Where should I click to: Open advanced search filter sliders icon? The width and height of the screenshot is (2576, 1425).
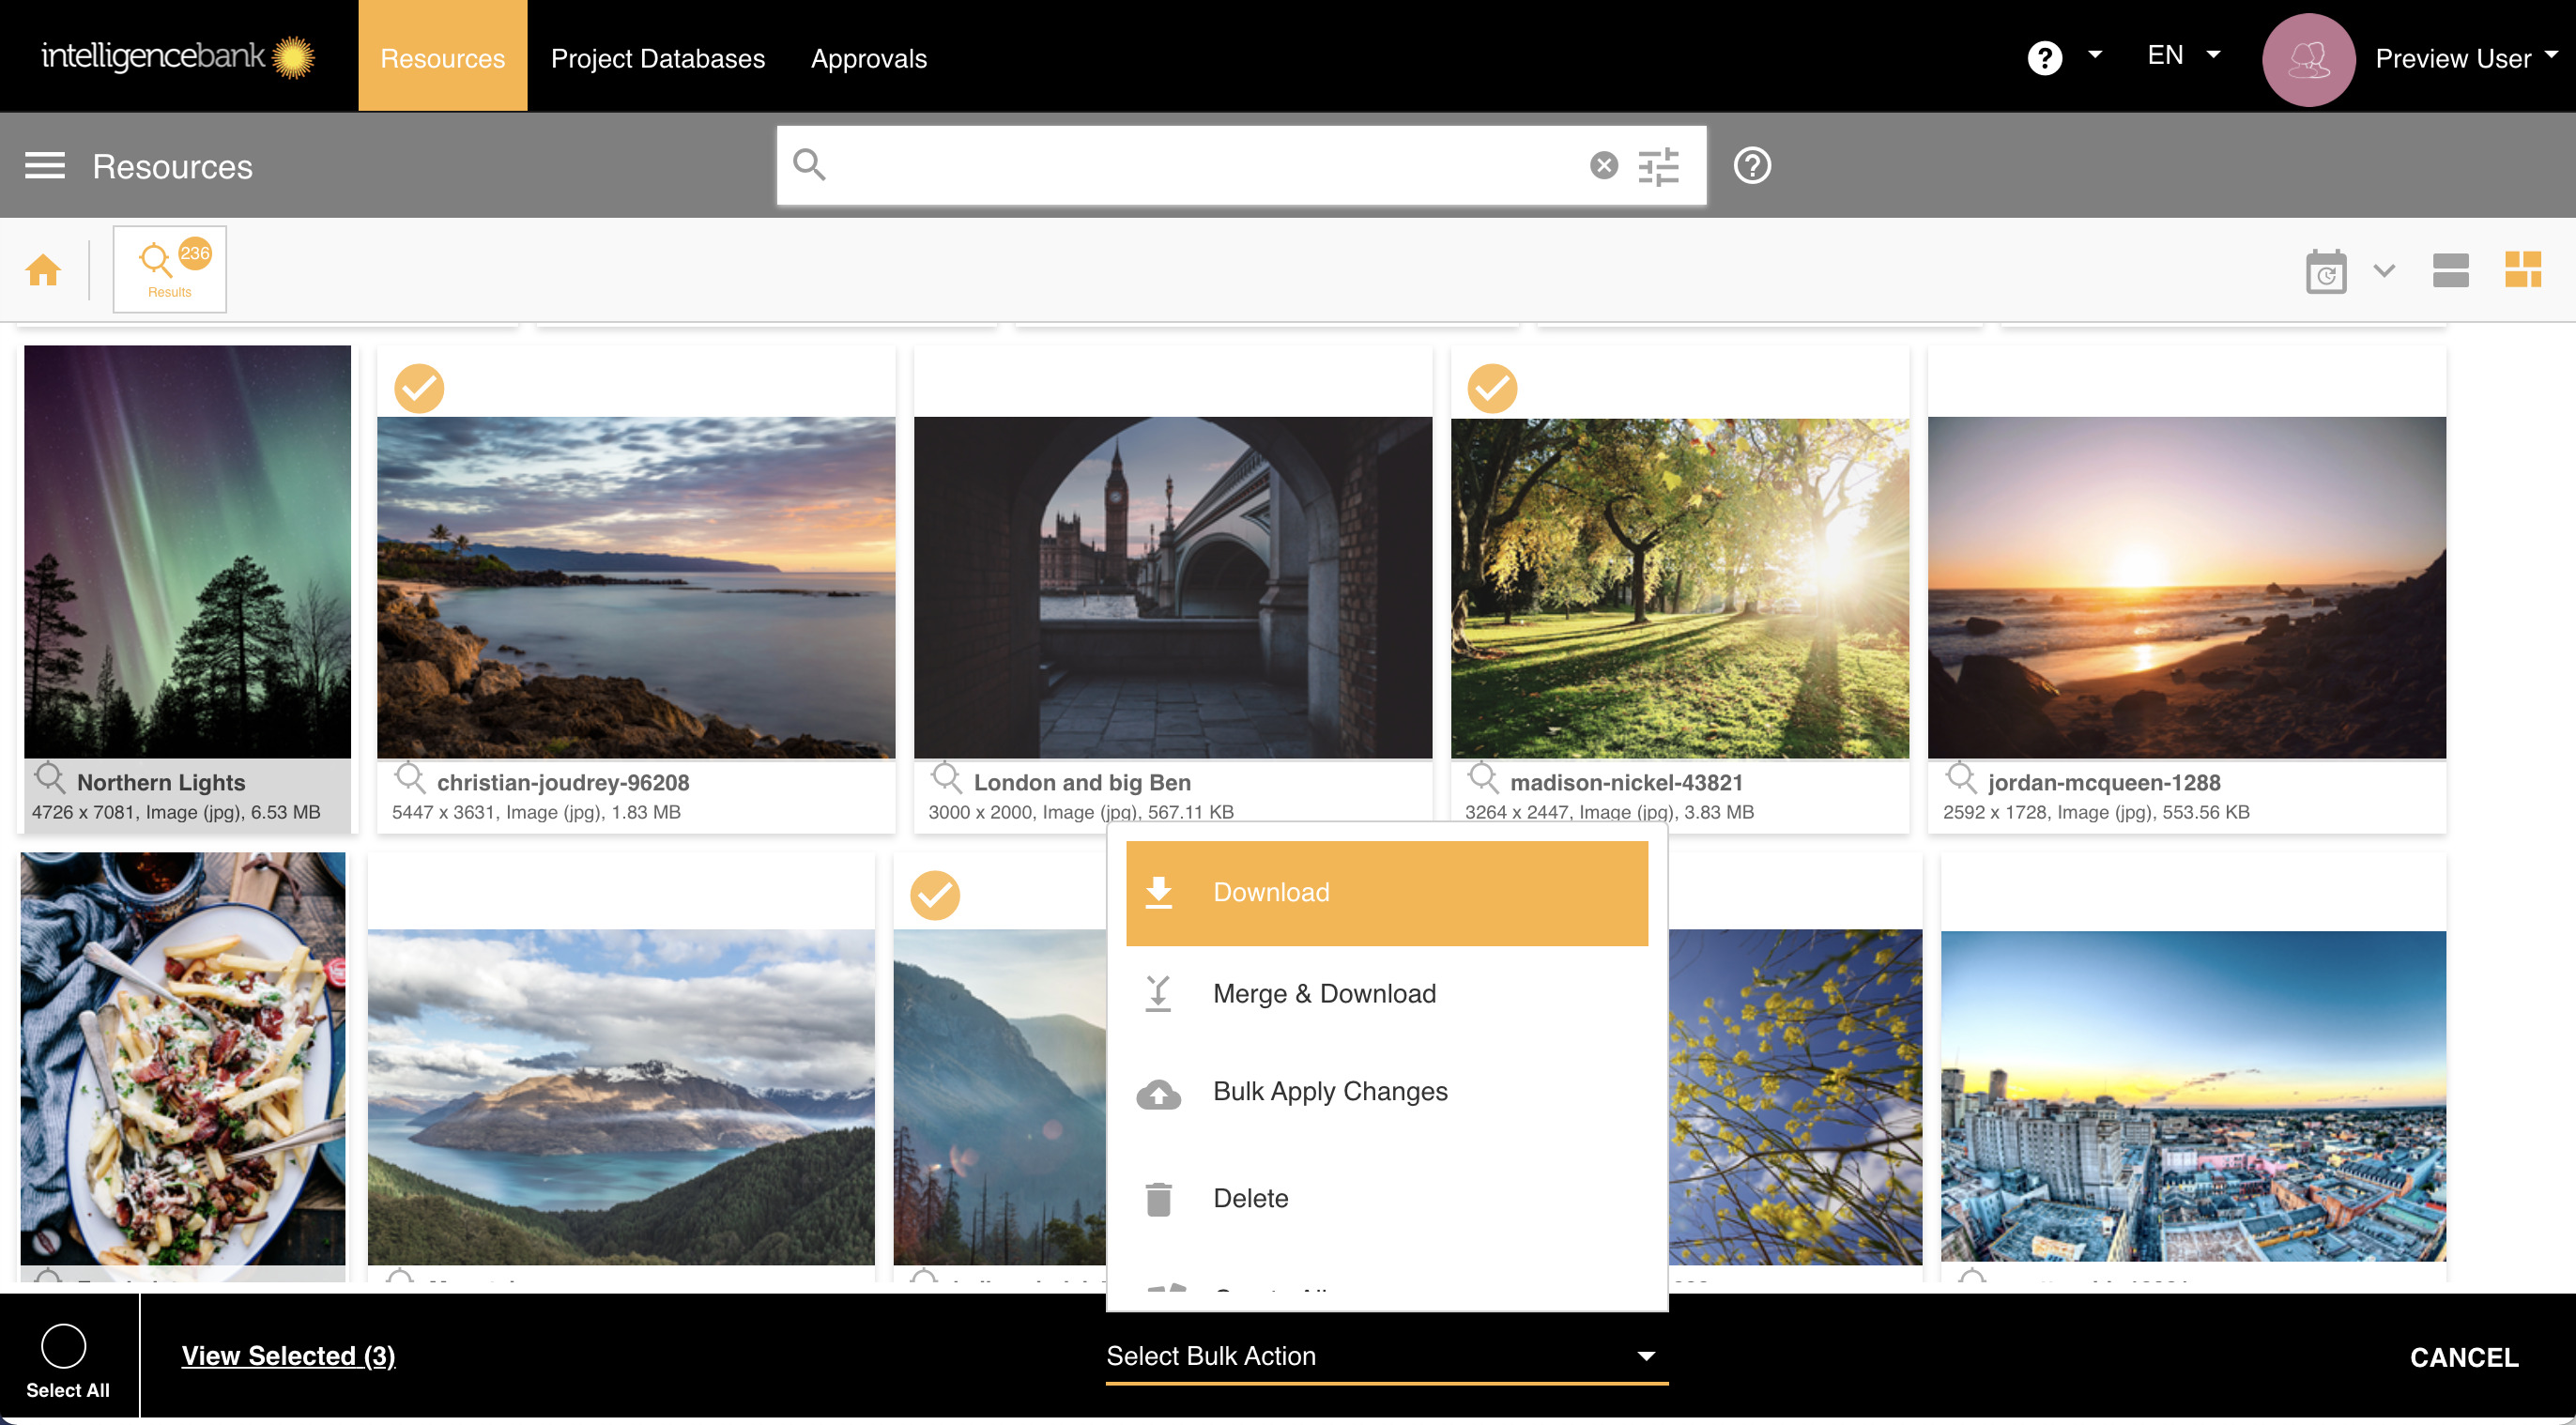(1658, 166)
